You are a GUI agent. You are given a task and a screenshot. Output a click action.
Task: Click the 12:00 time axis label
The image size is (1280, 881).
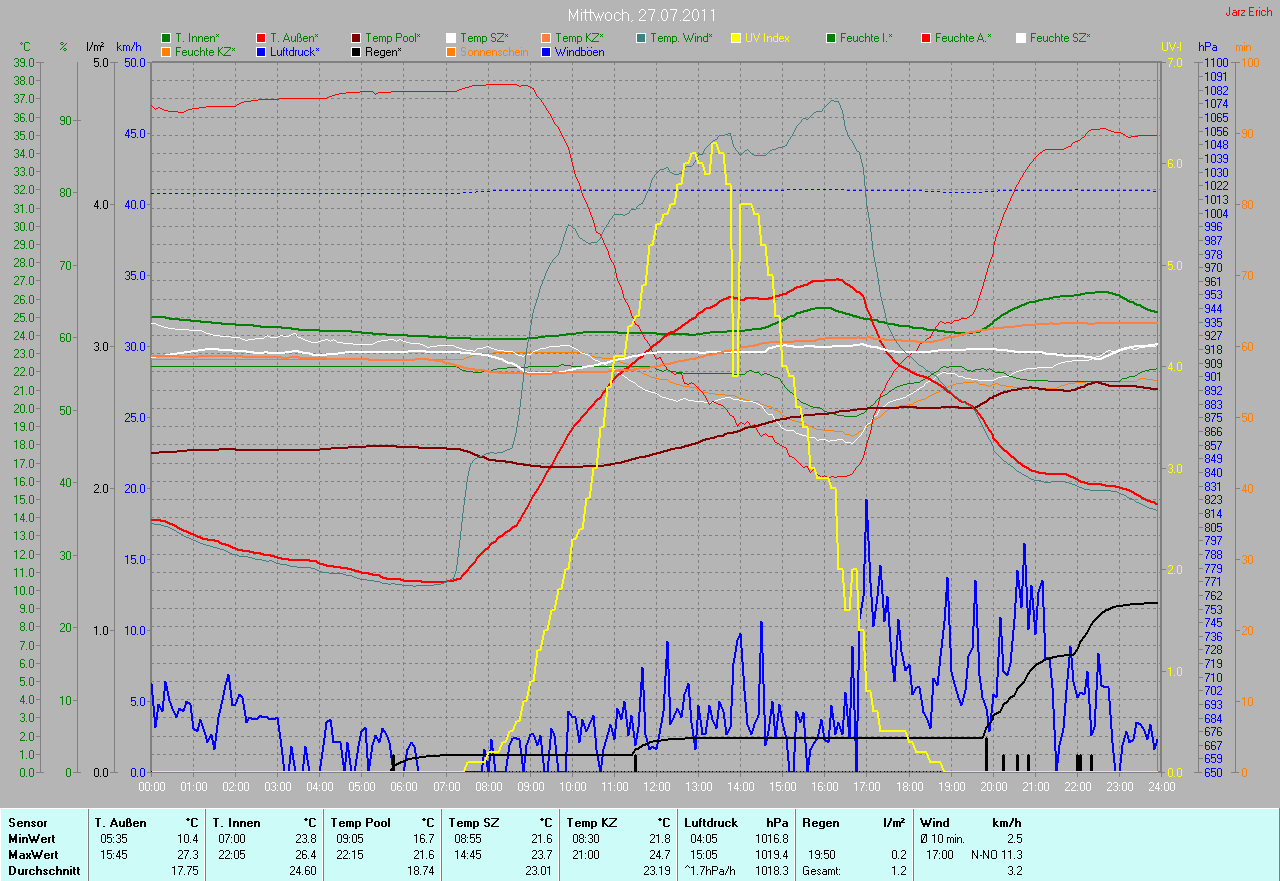click(x=656, y=787)
